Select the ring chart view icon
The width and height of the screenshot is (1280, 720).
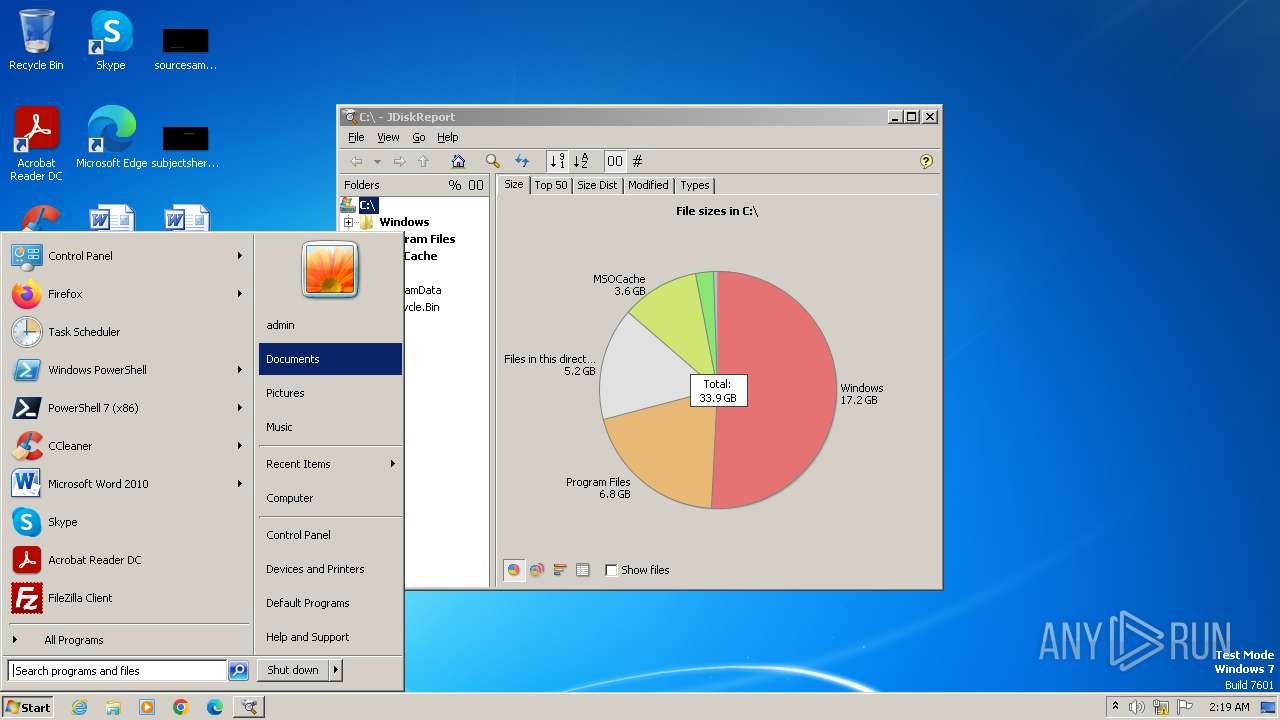(537, 570)
